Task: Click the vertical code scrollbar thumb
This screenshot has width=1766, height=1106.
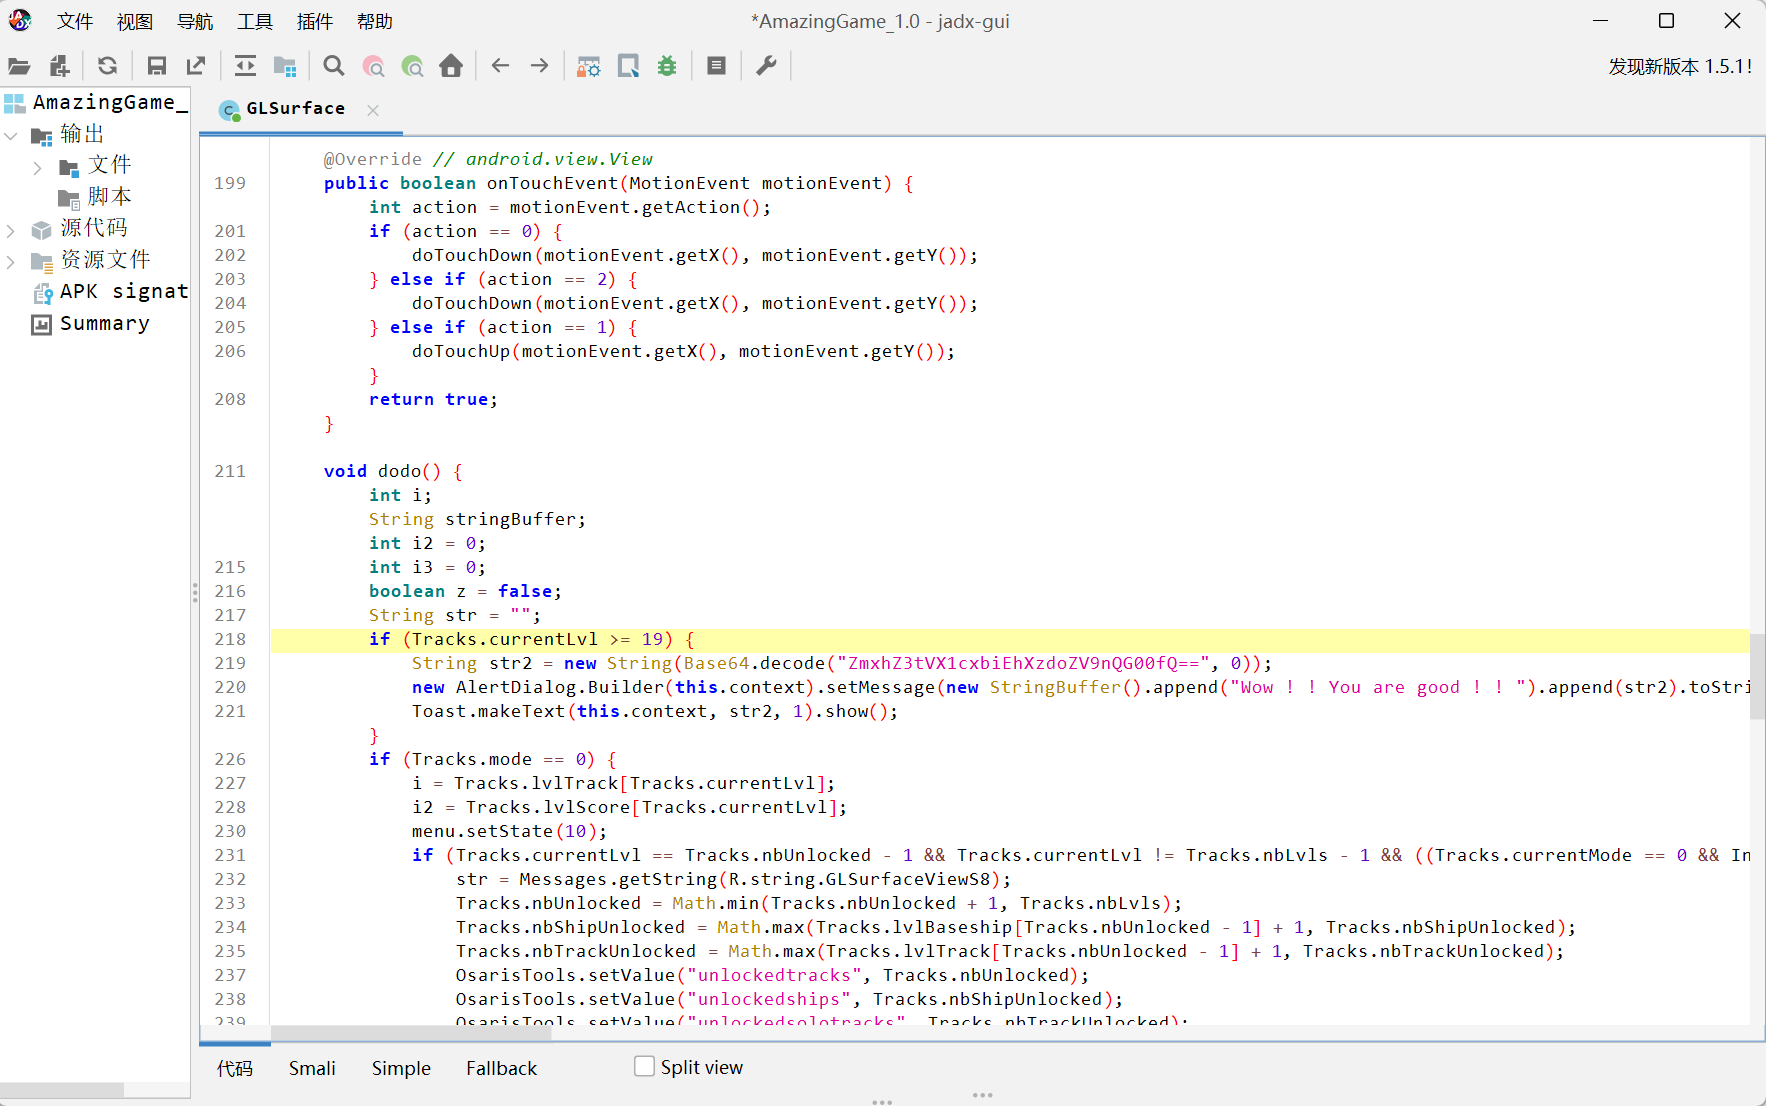Action: click(1757, 676)
